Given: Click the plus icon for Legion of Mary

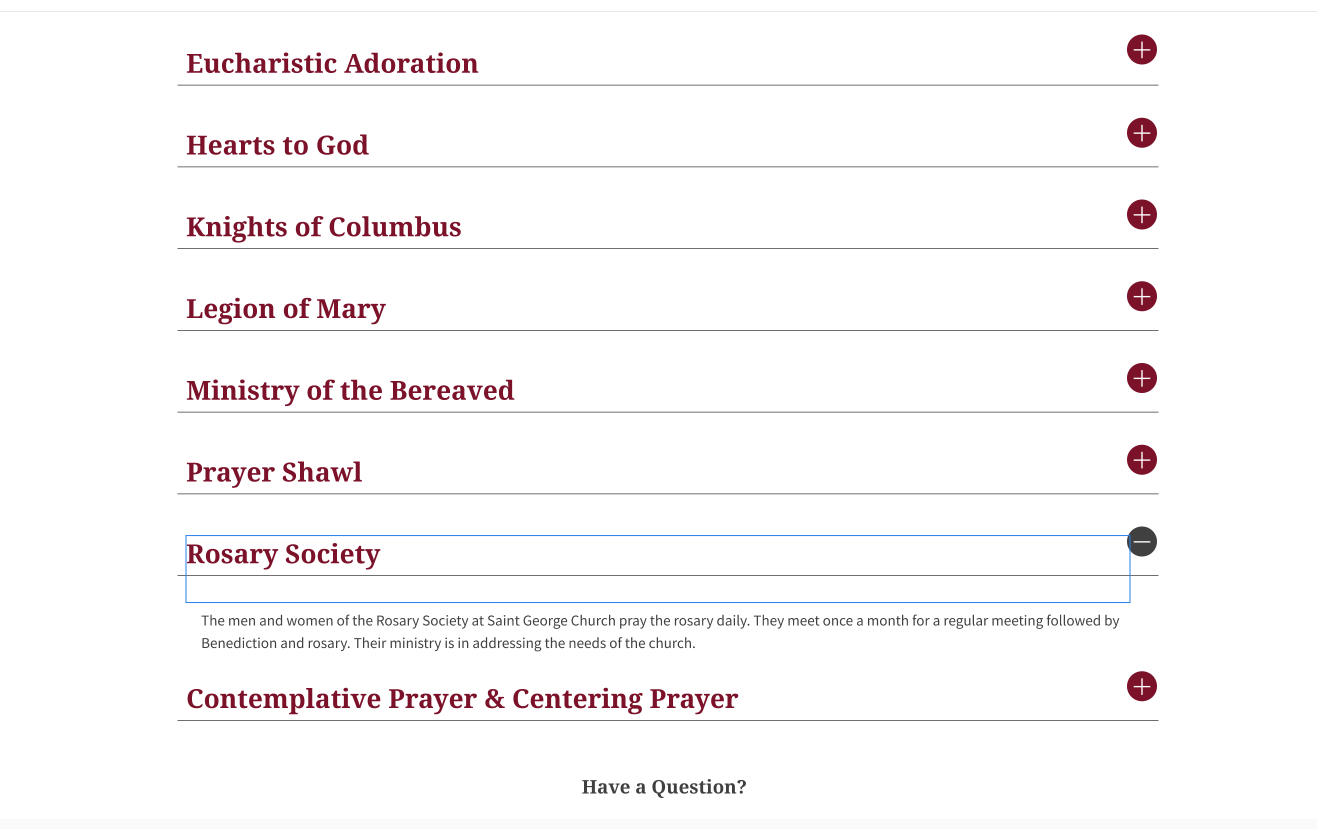Looking at the screenshot, I should click(x=1141, y=296).
